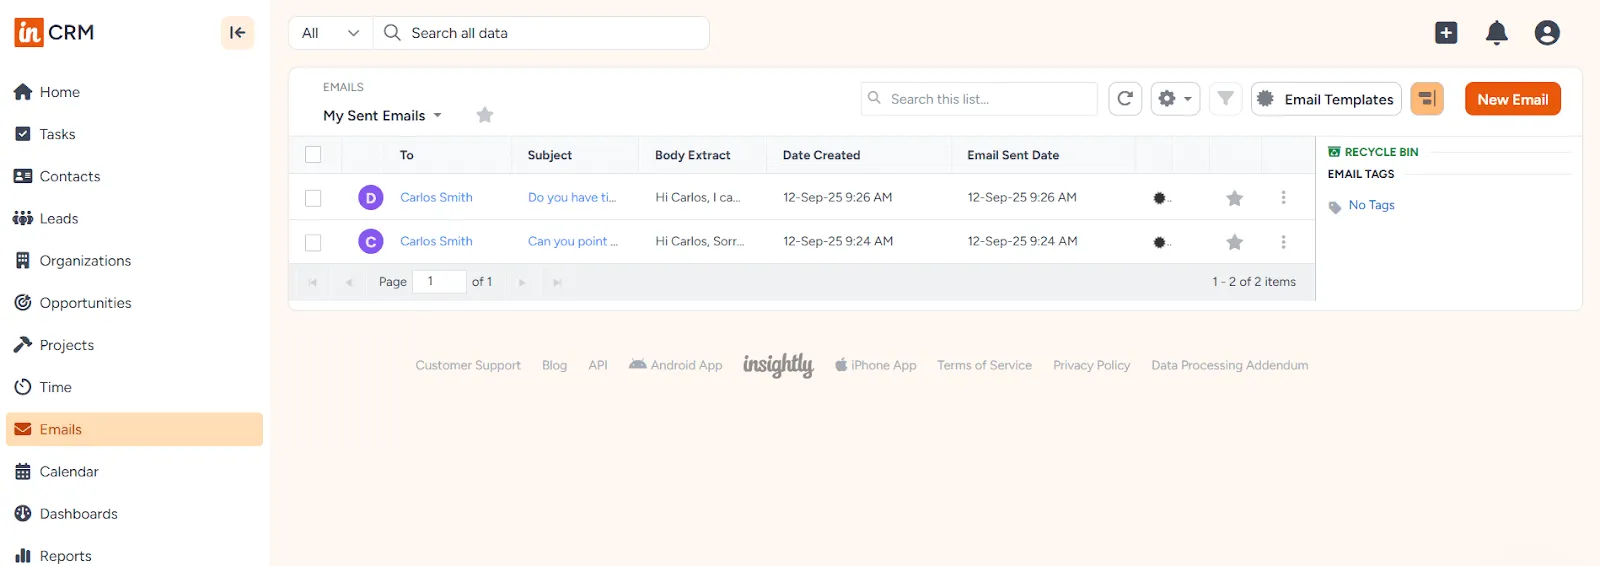Click the status dot icon in 9:26 AM row

point(1160,198)
